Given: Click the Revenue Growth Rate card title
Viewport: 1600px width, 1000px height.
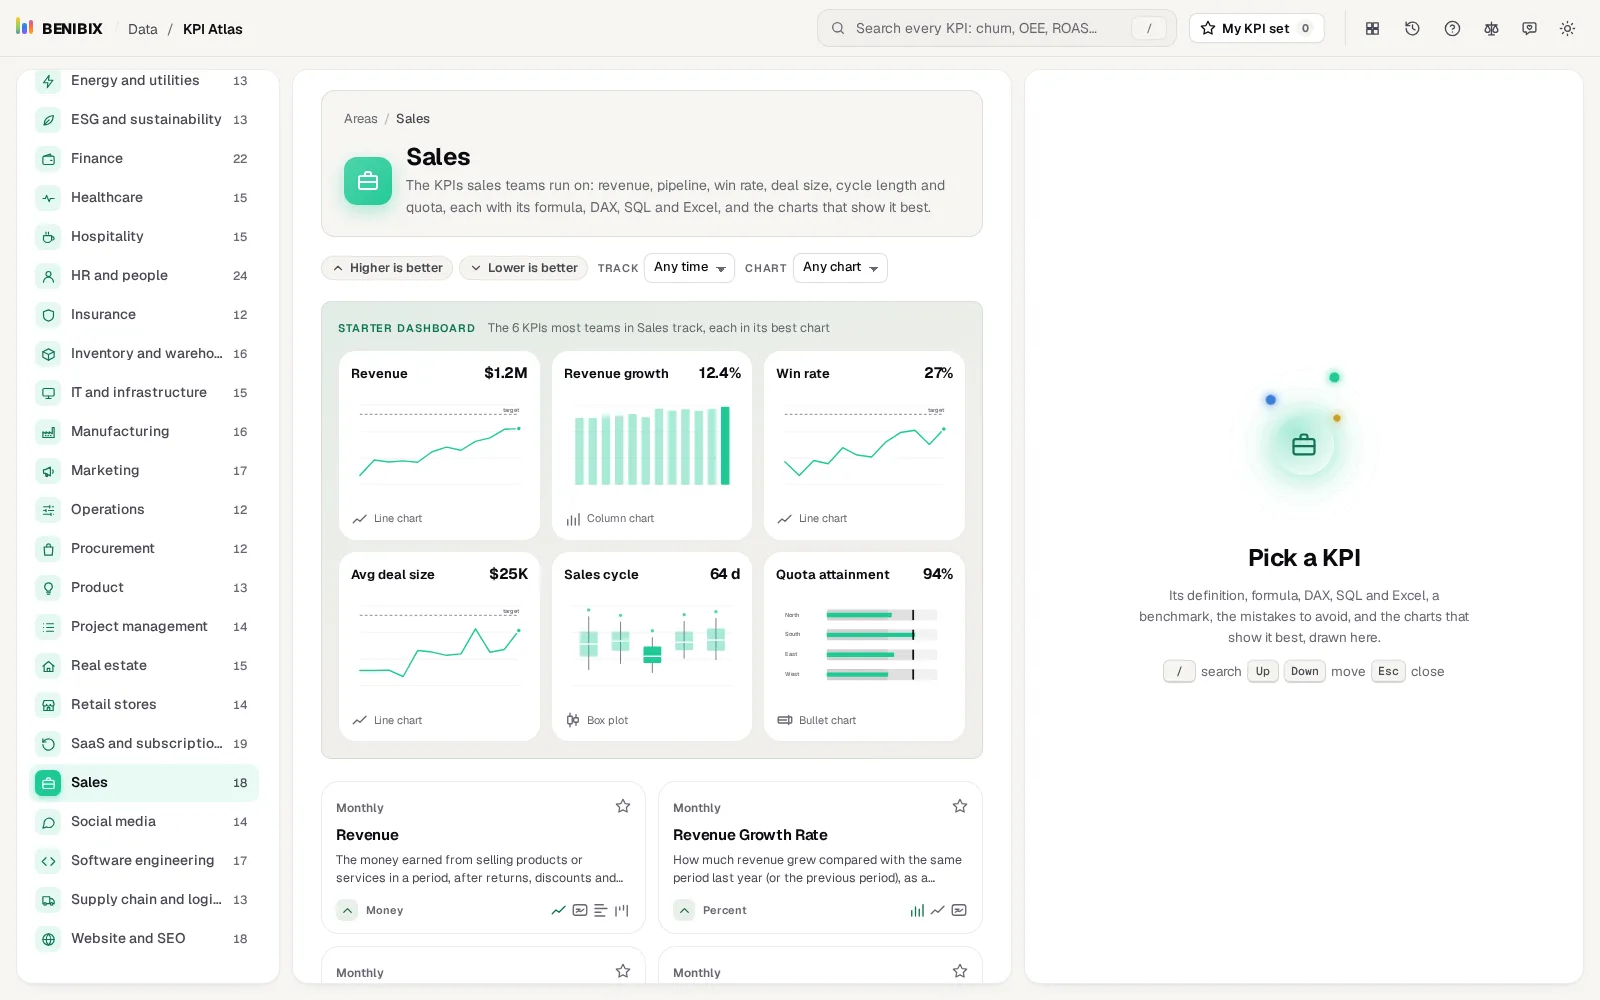Looking at the screenshot, I should (x=750, y=835).
